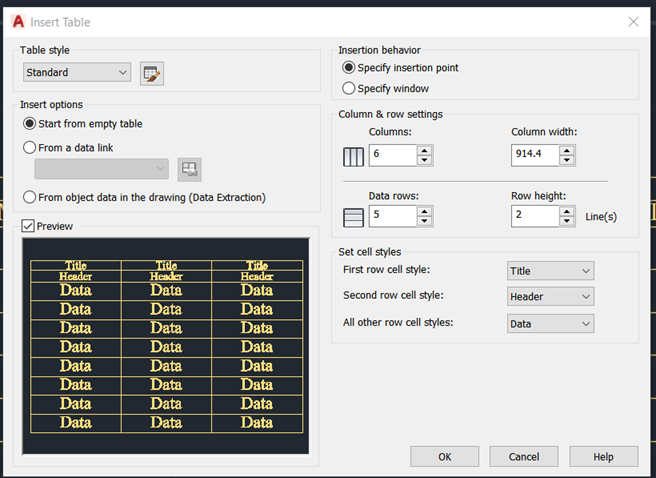Decrease the Column width value
656x478 pixels.
click(566, 160)
